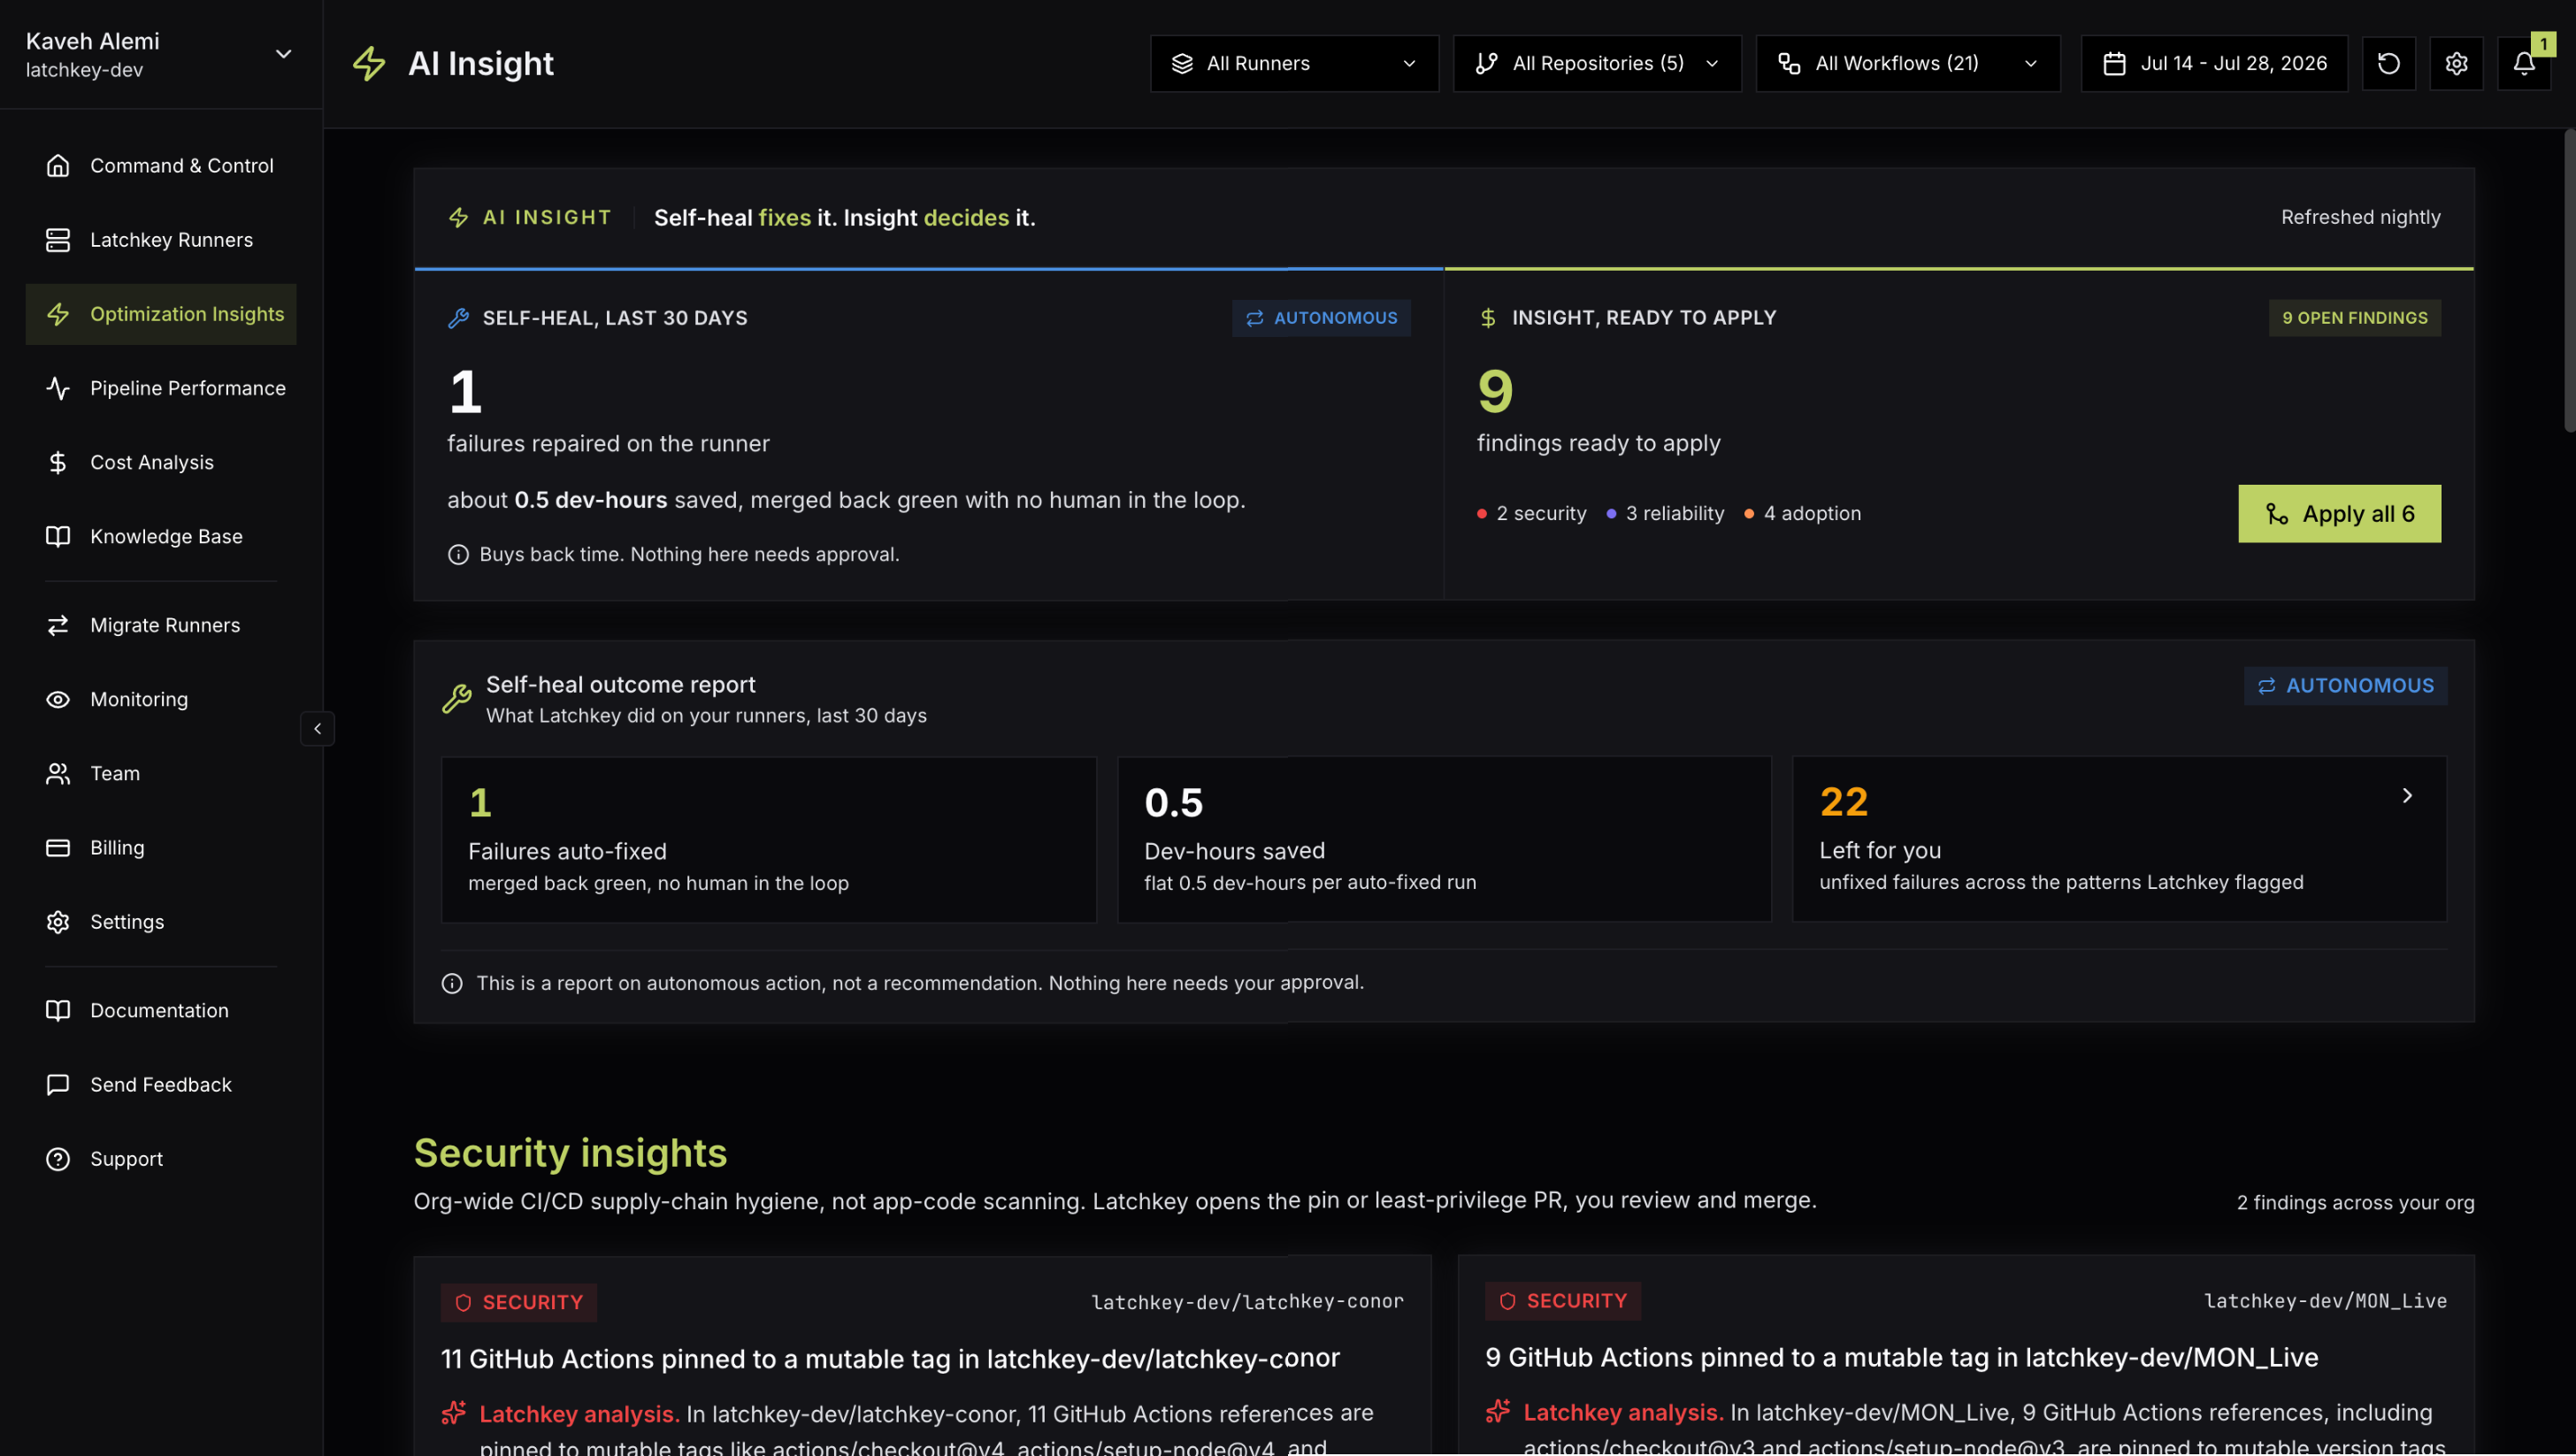Click the Migrate Runners arrows icon

point(58,625)
